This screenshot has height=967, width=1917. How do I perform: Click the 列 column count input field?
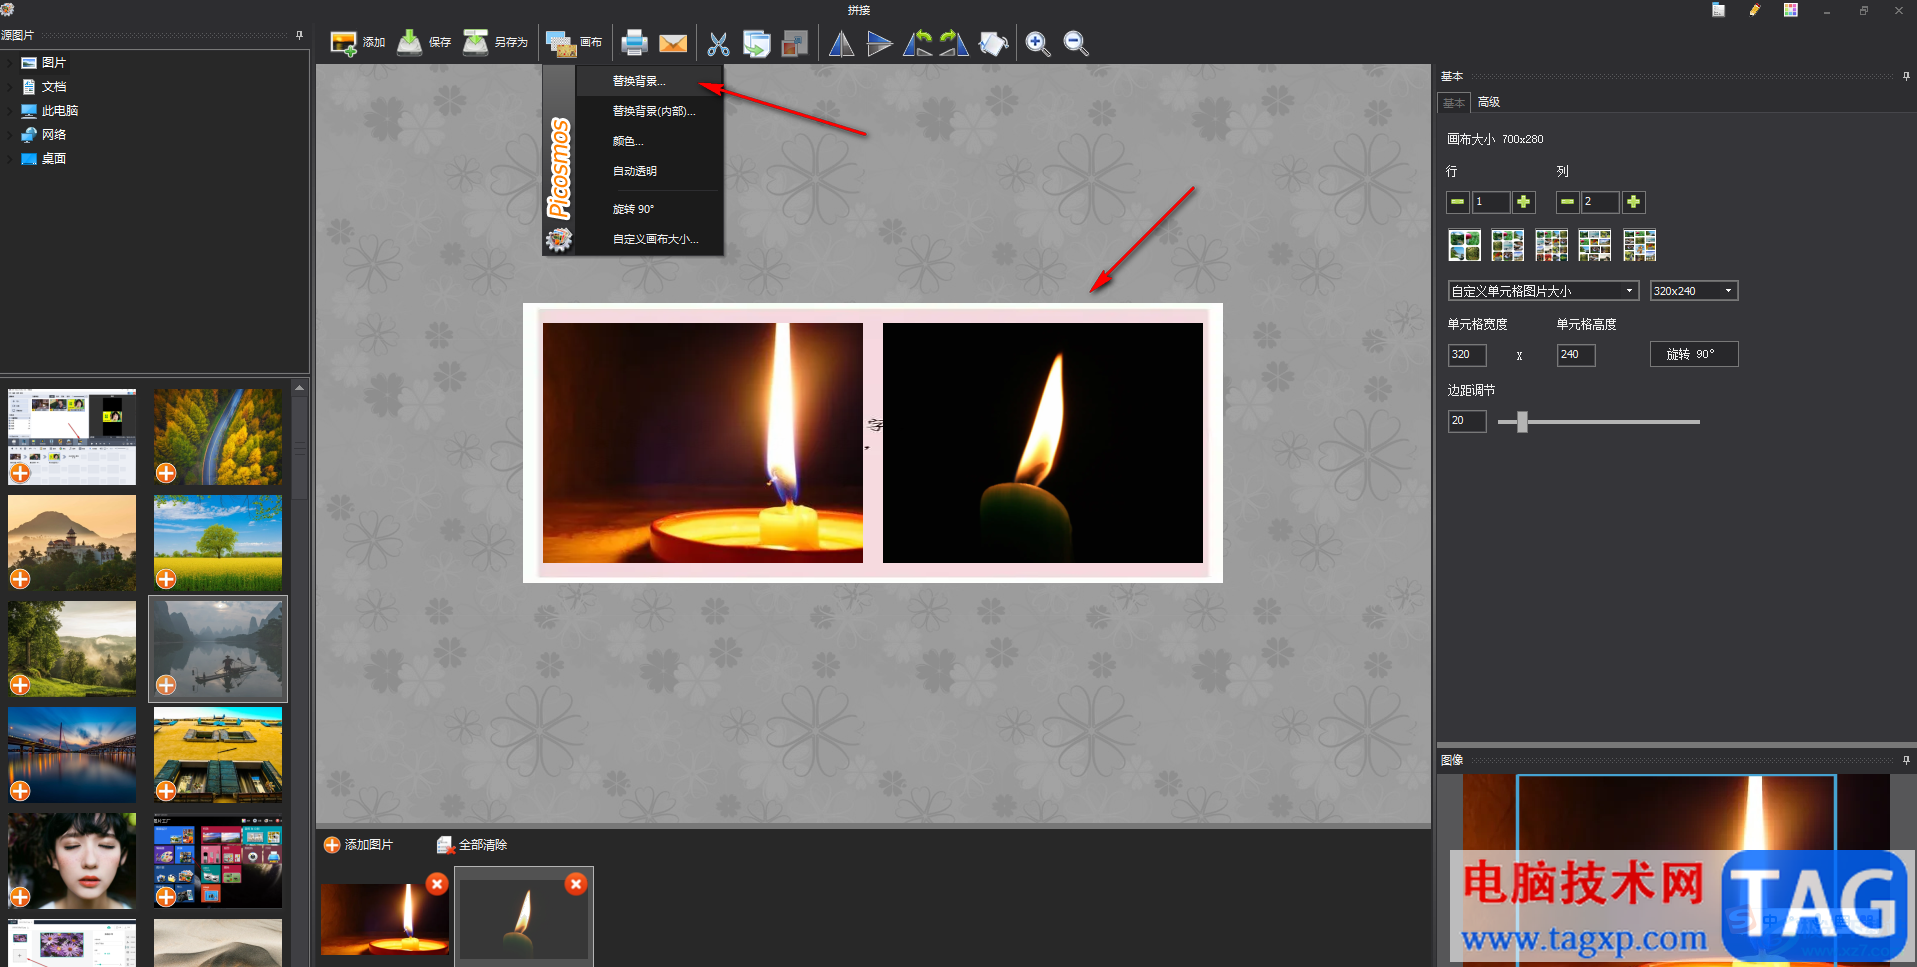pyautogui.click(x=1600, y=202)
